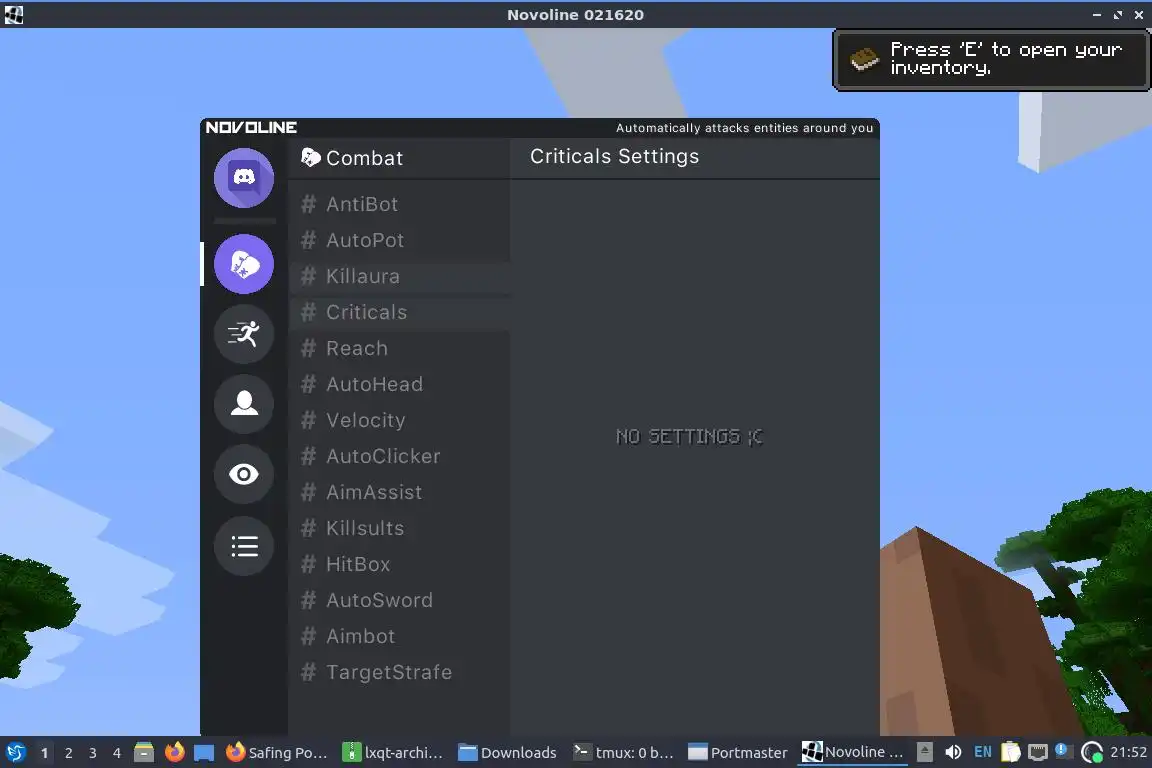The image size is (1152, 768).
Task: Switch to the Safing Po... Firefox window
Action: click(276, 752)
